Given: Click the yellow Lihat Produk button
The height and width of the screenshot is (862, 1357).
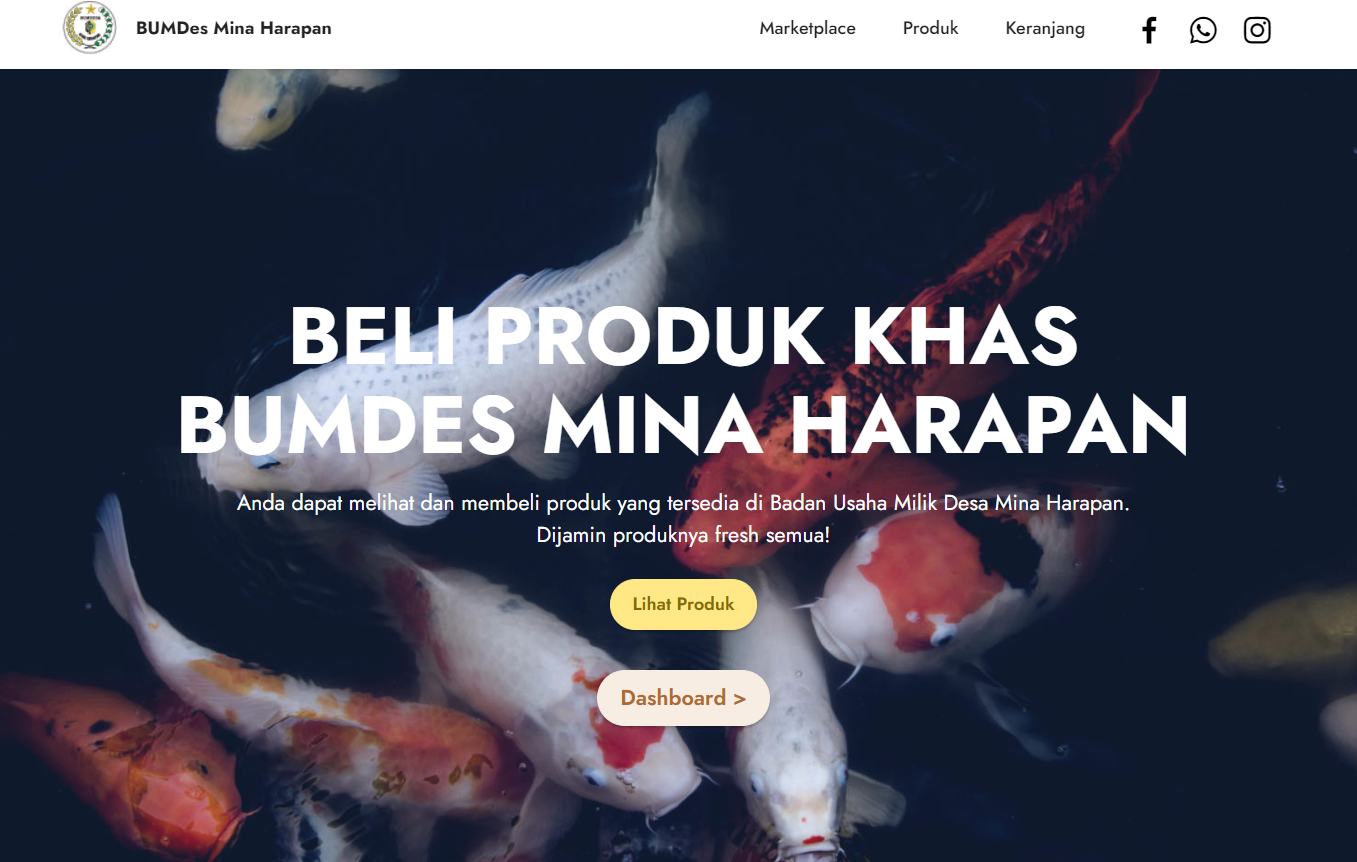Looking at the screenshot, I should [683, 604].
